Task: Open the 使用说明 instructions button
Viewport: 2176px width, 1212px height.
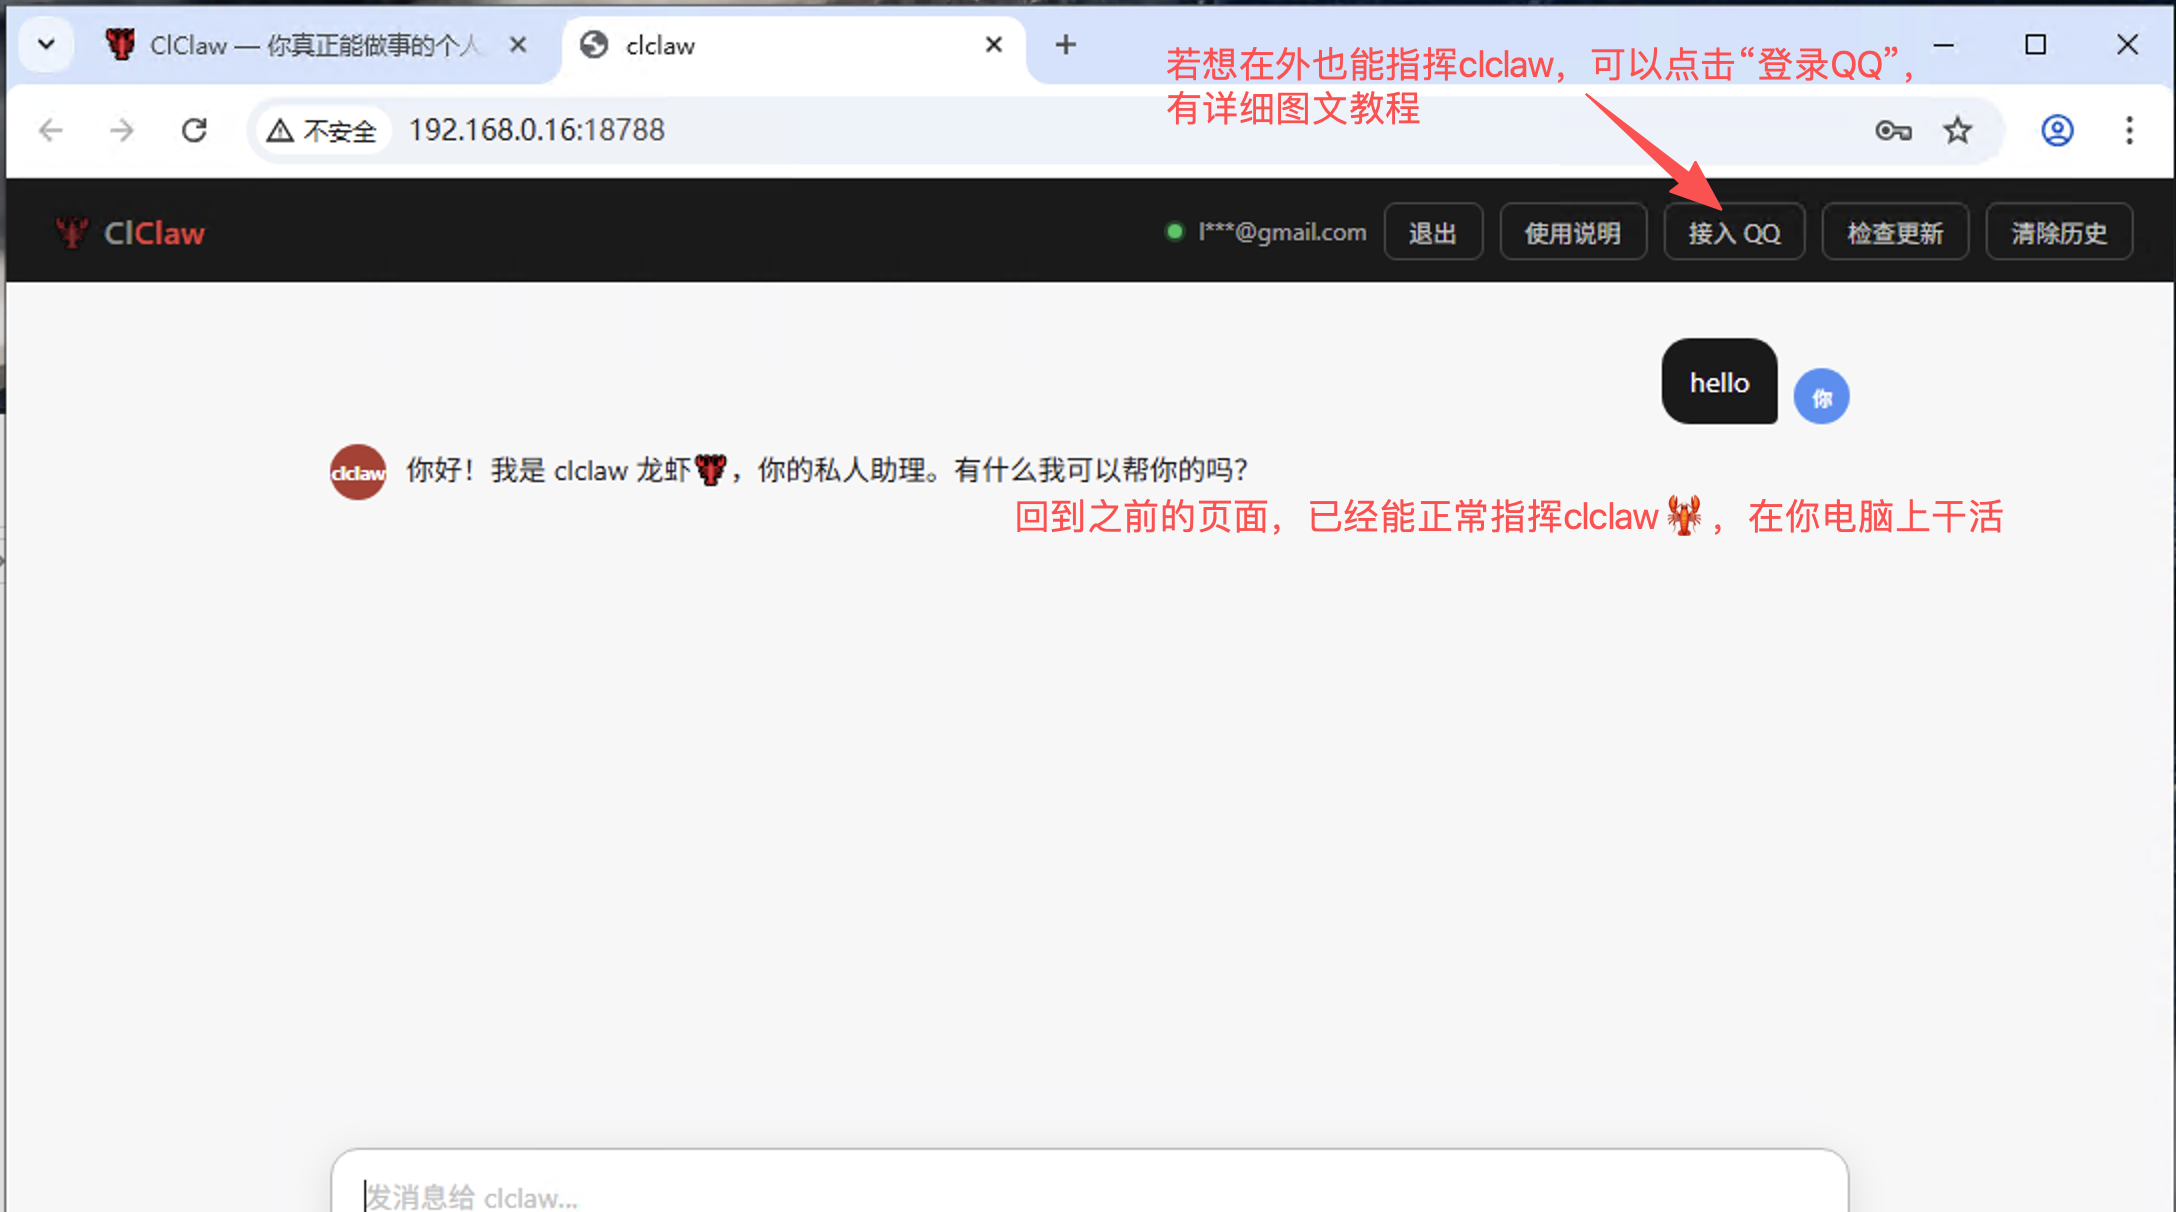Action: click(x=1572, y=233)
